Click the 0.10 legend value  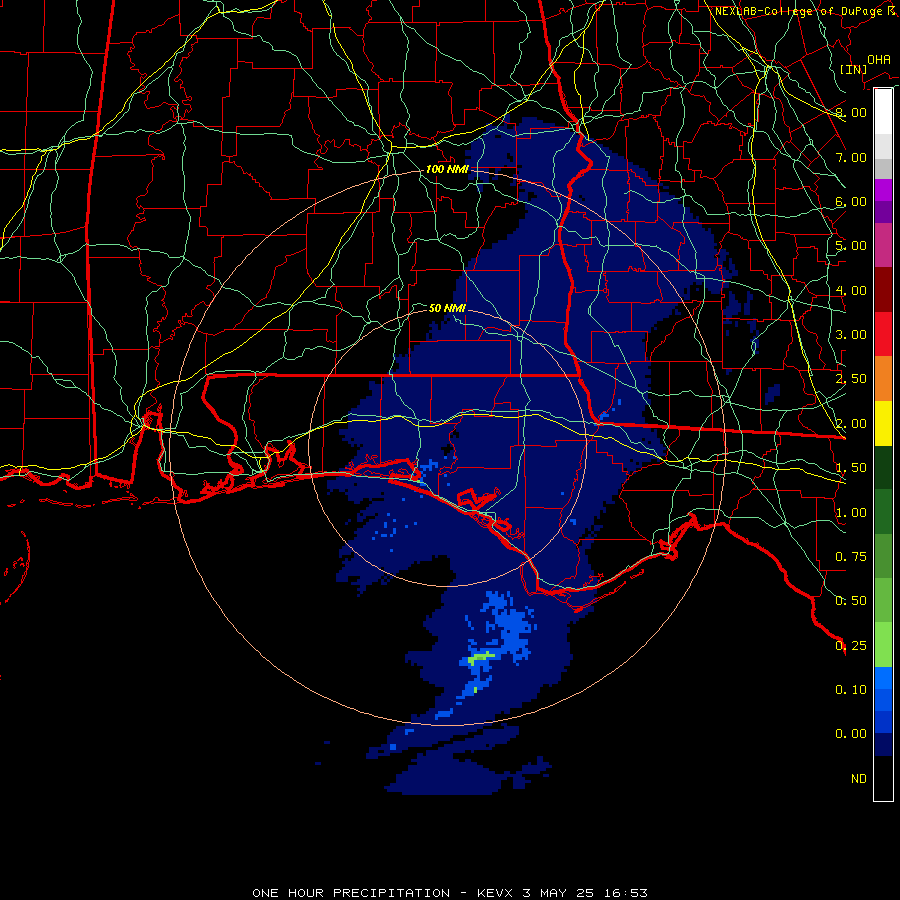(x=851, y=690)
